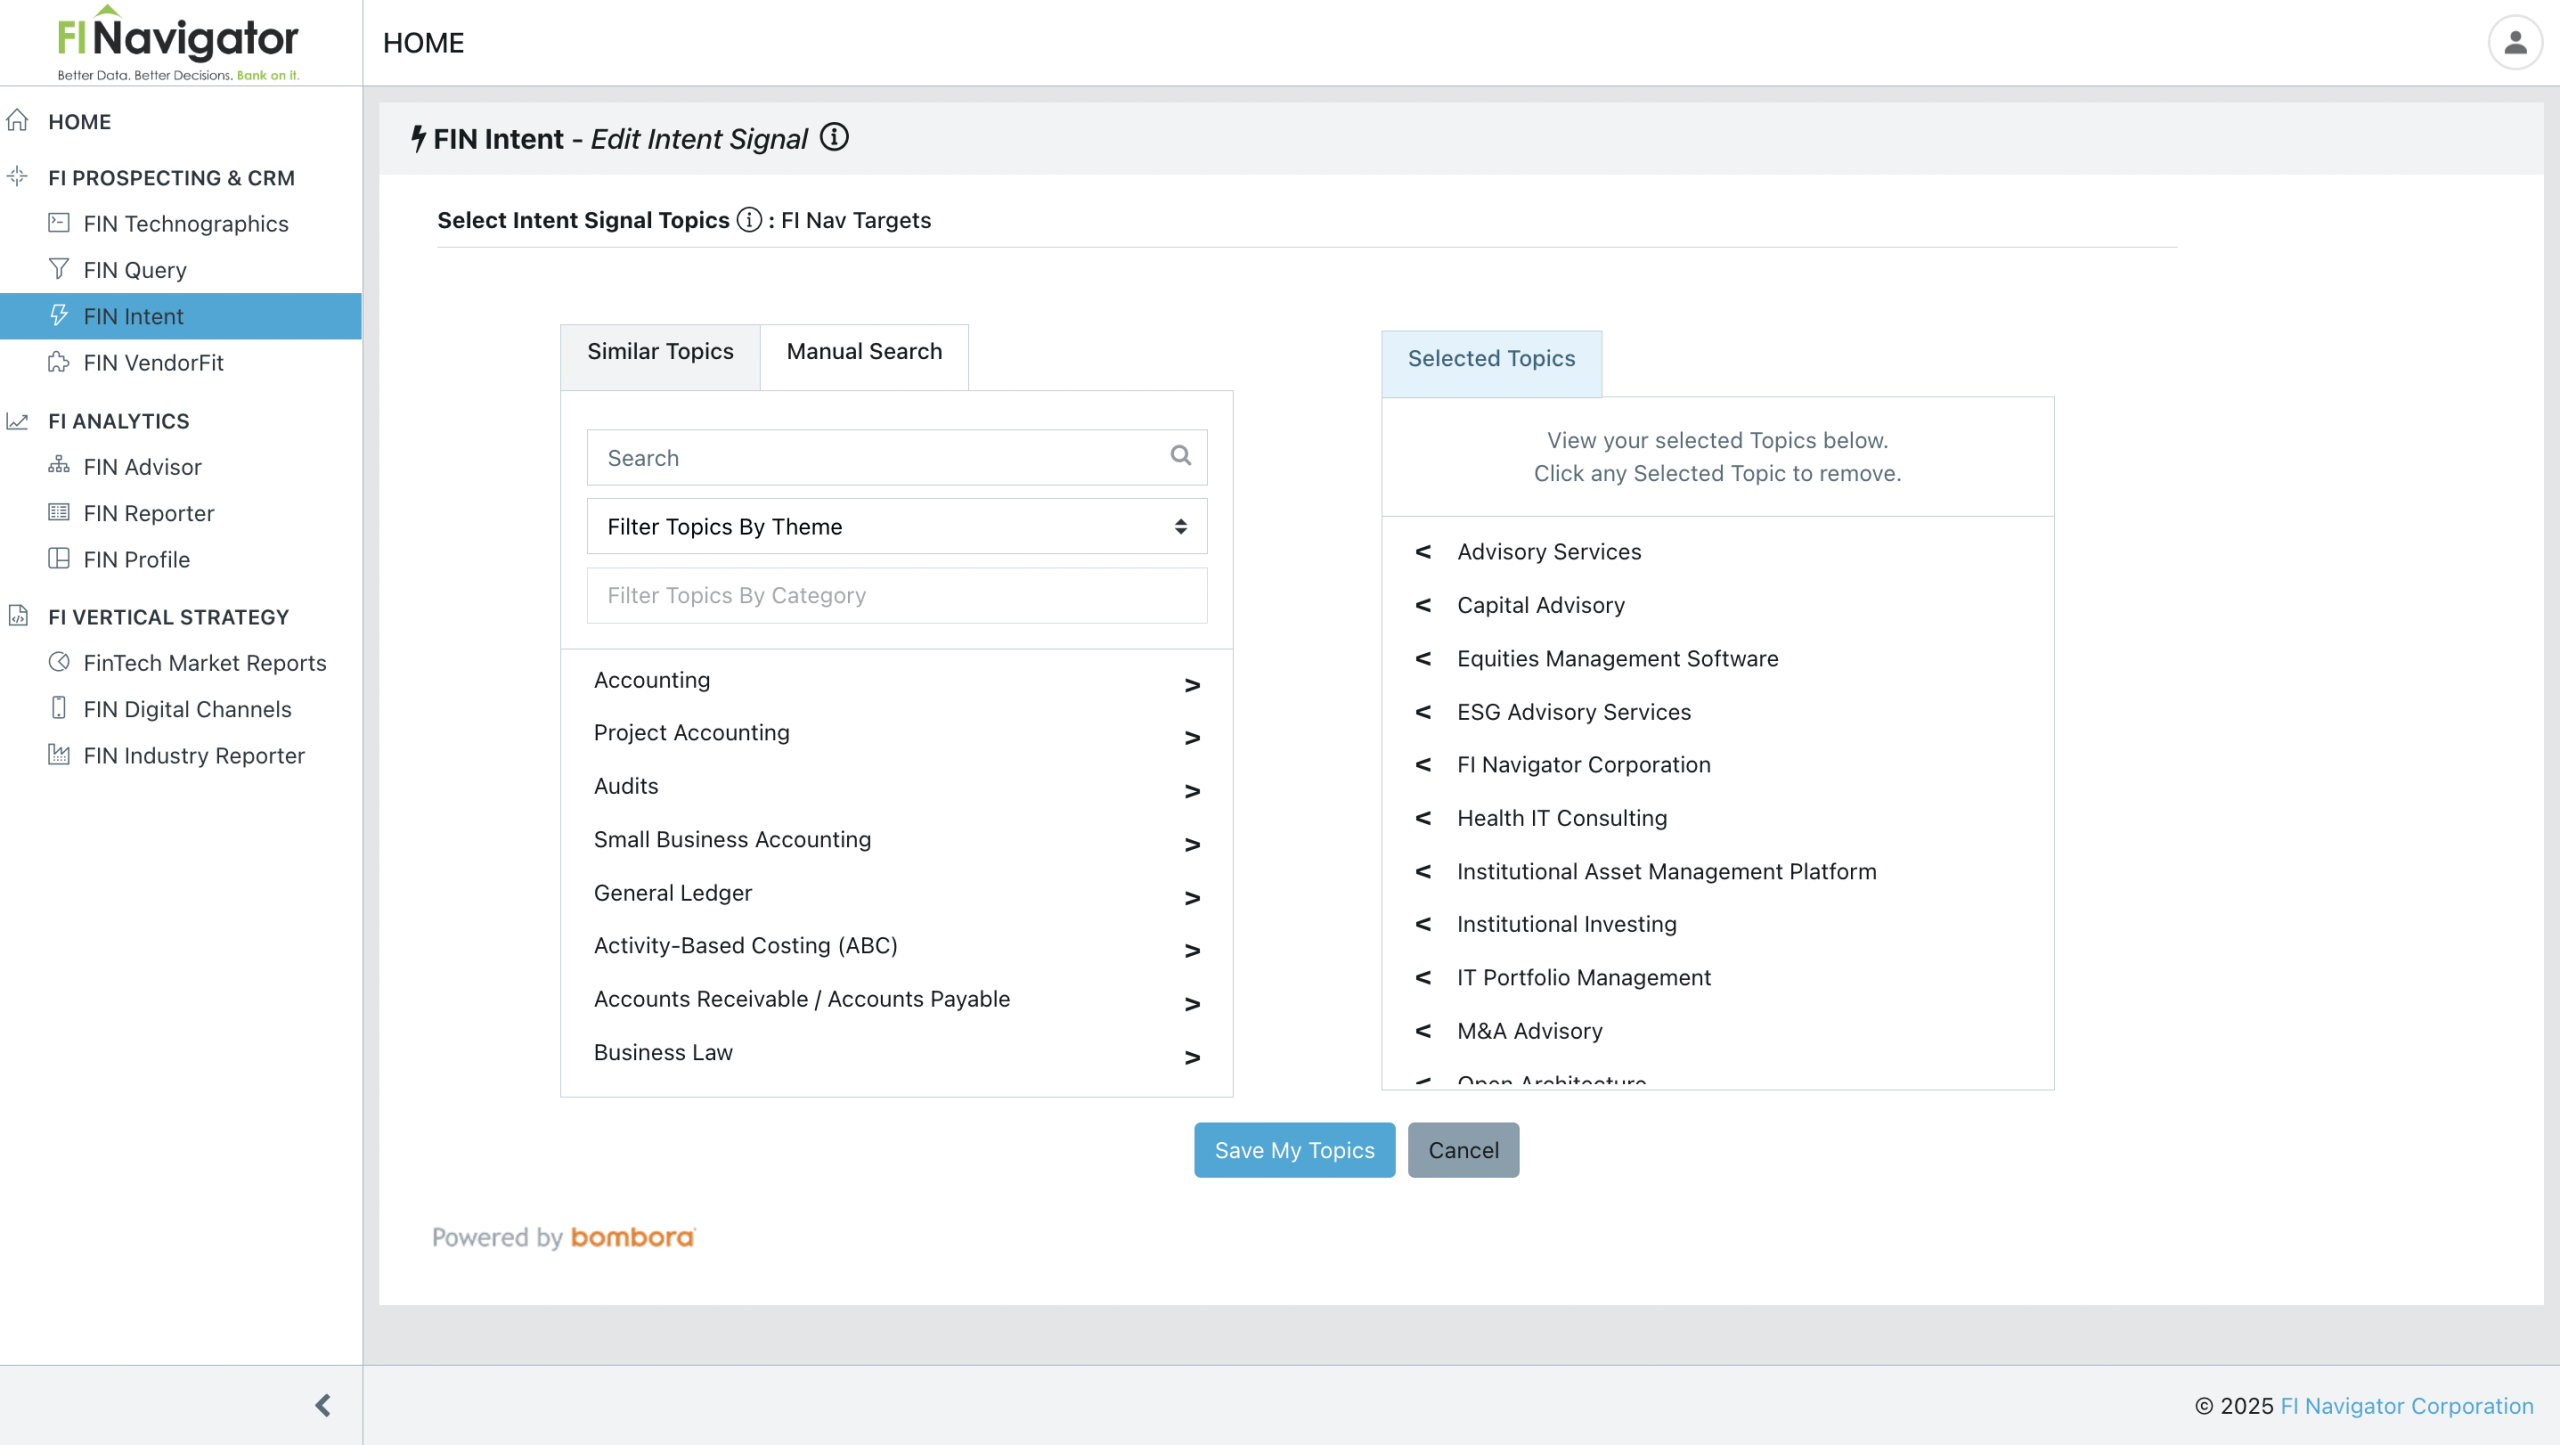Click Save My Topics button
The image size is (2560, 1445).
pyautogui.click(x=1294, y=1150)
